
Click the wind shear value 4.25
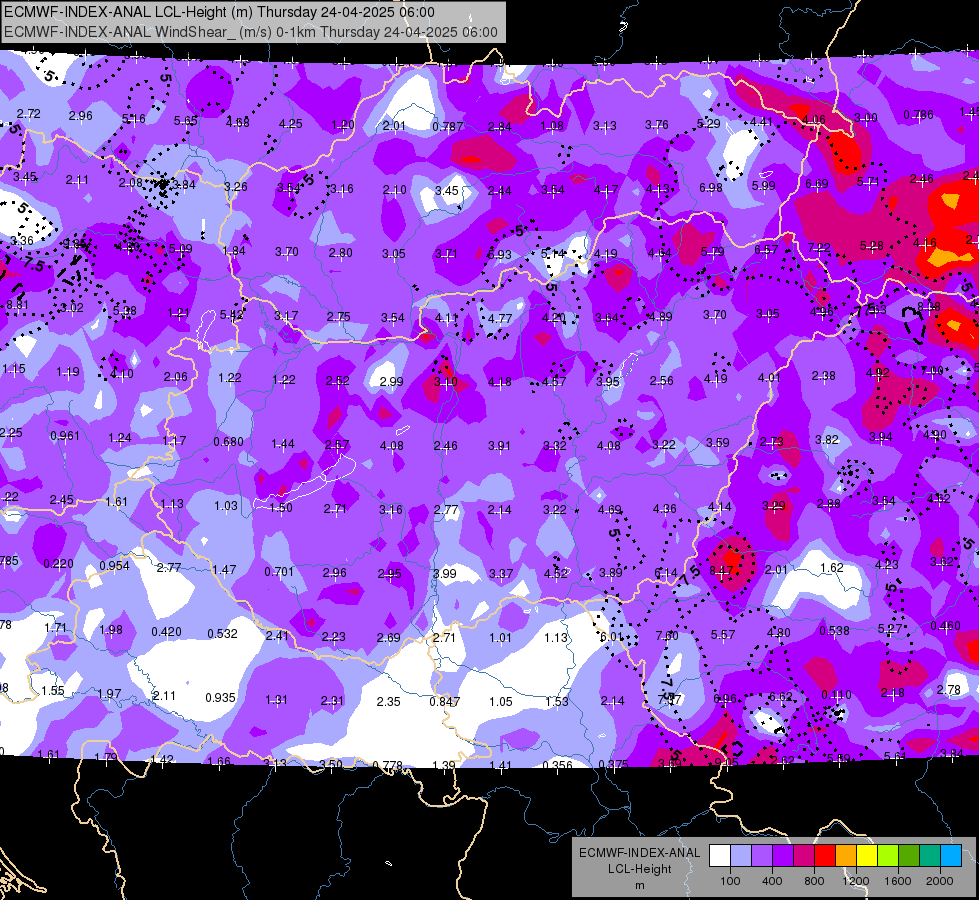pos(290,124)
